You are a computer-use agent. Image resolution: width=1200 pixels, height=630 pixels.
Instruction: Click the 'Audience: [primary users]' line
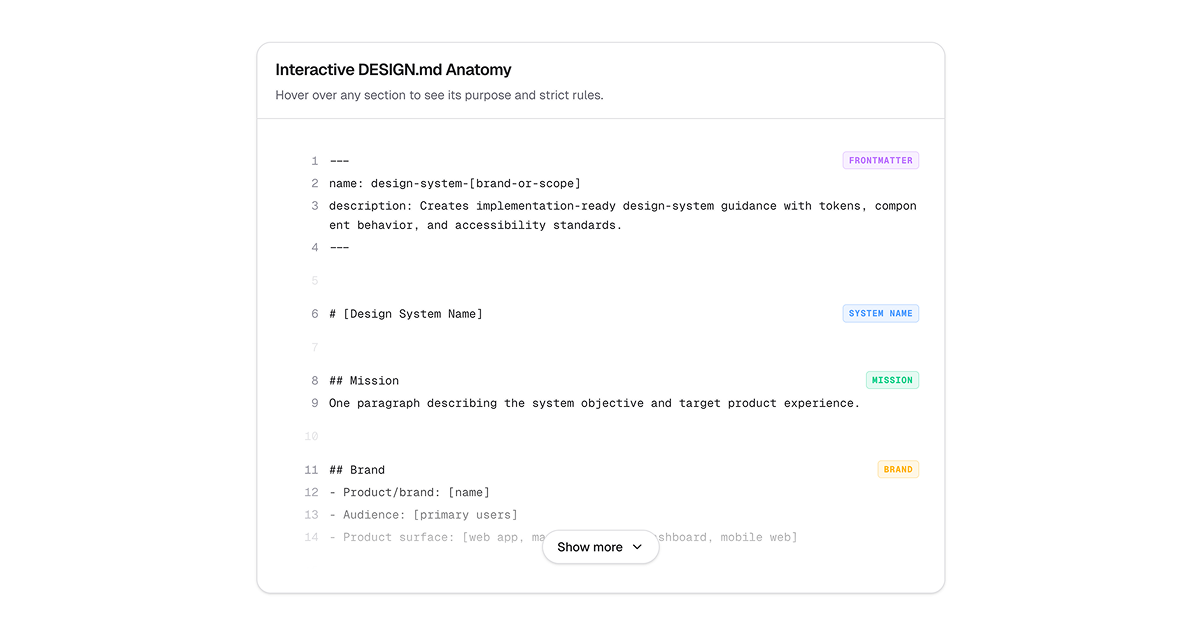click(423, 515)
